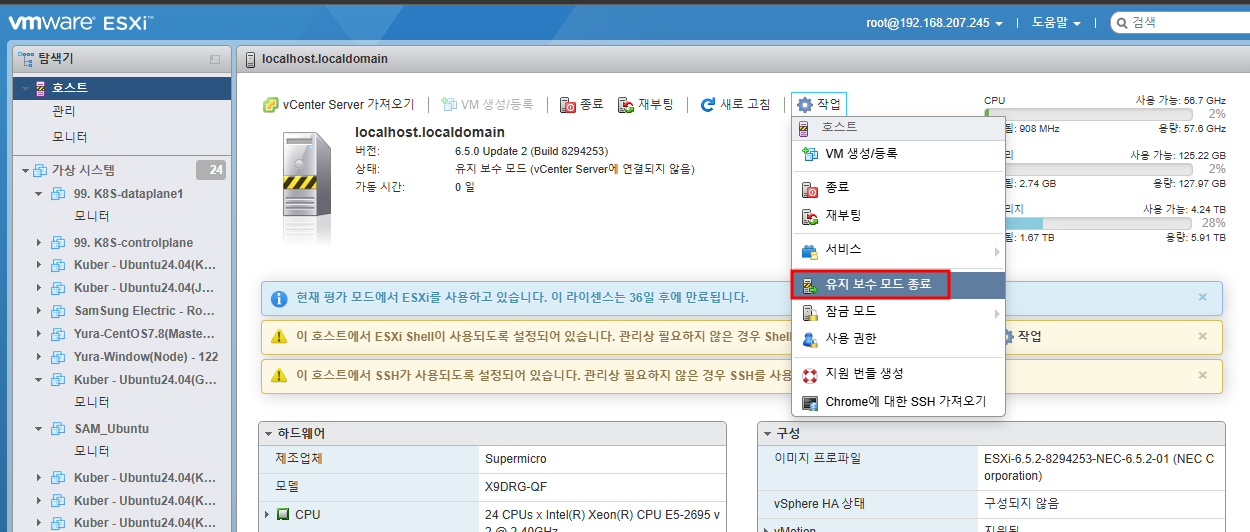Viewport: 1250px width, 532px height.
Task: Refresh with the 새로 고침 button
Action: 735,104
